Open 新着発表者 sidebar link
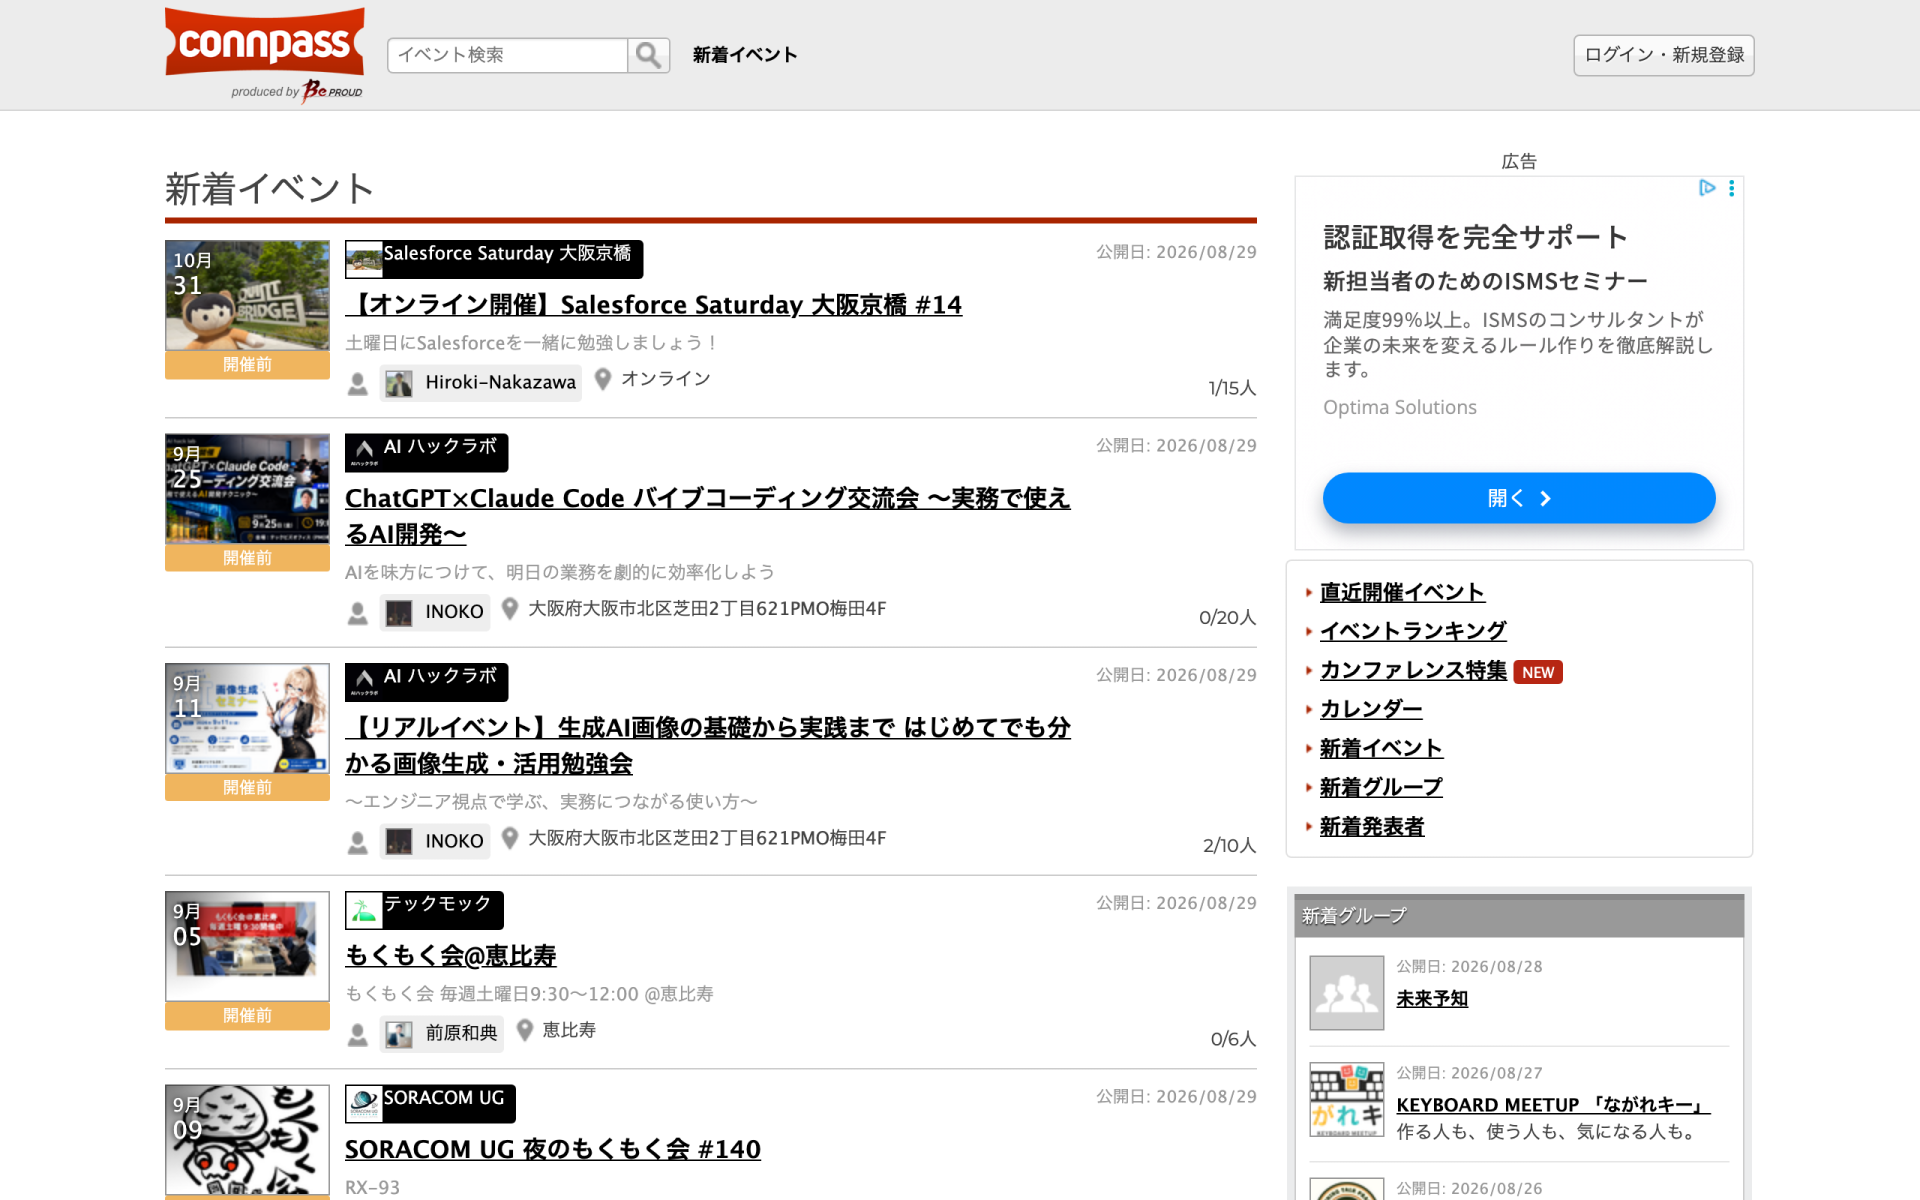 (1372, 826)
